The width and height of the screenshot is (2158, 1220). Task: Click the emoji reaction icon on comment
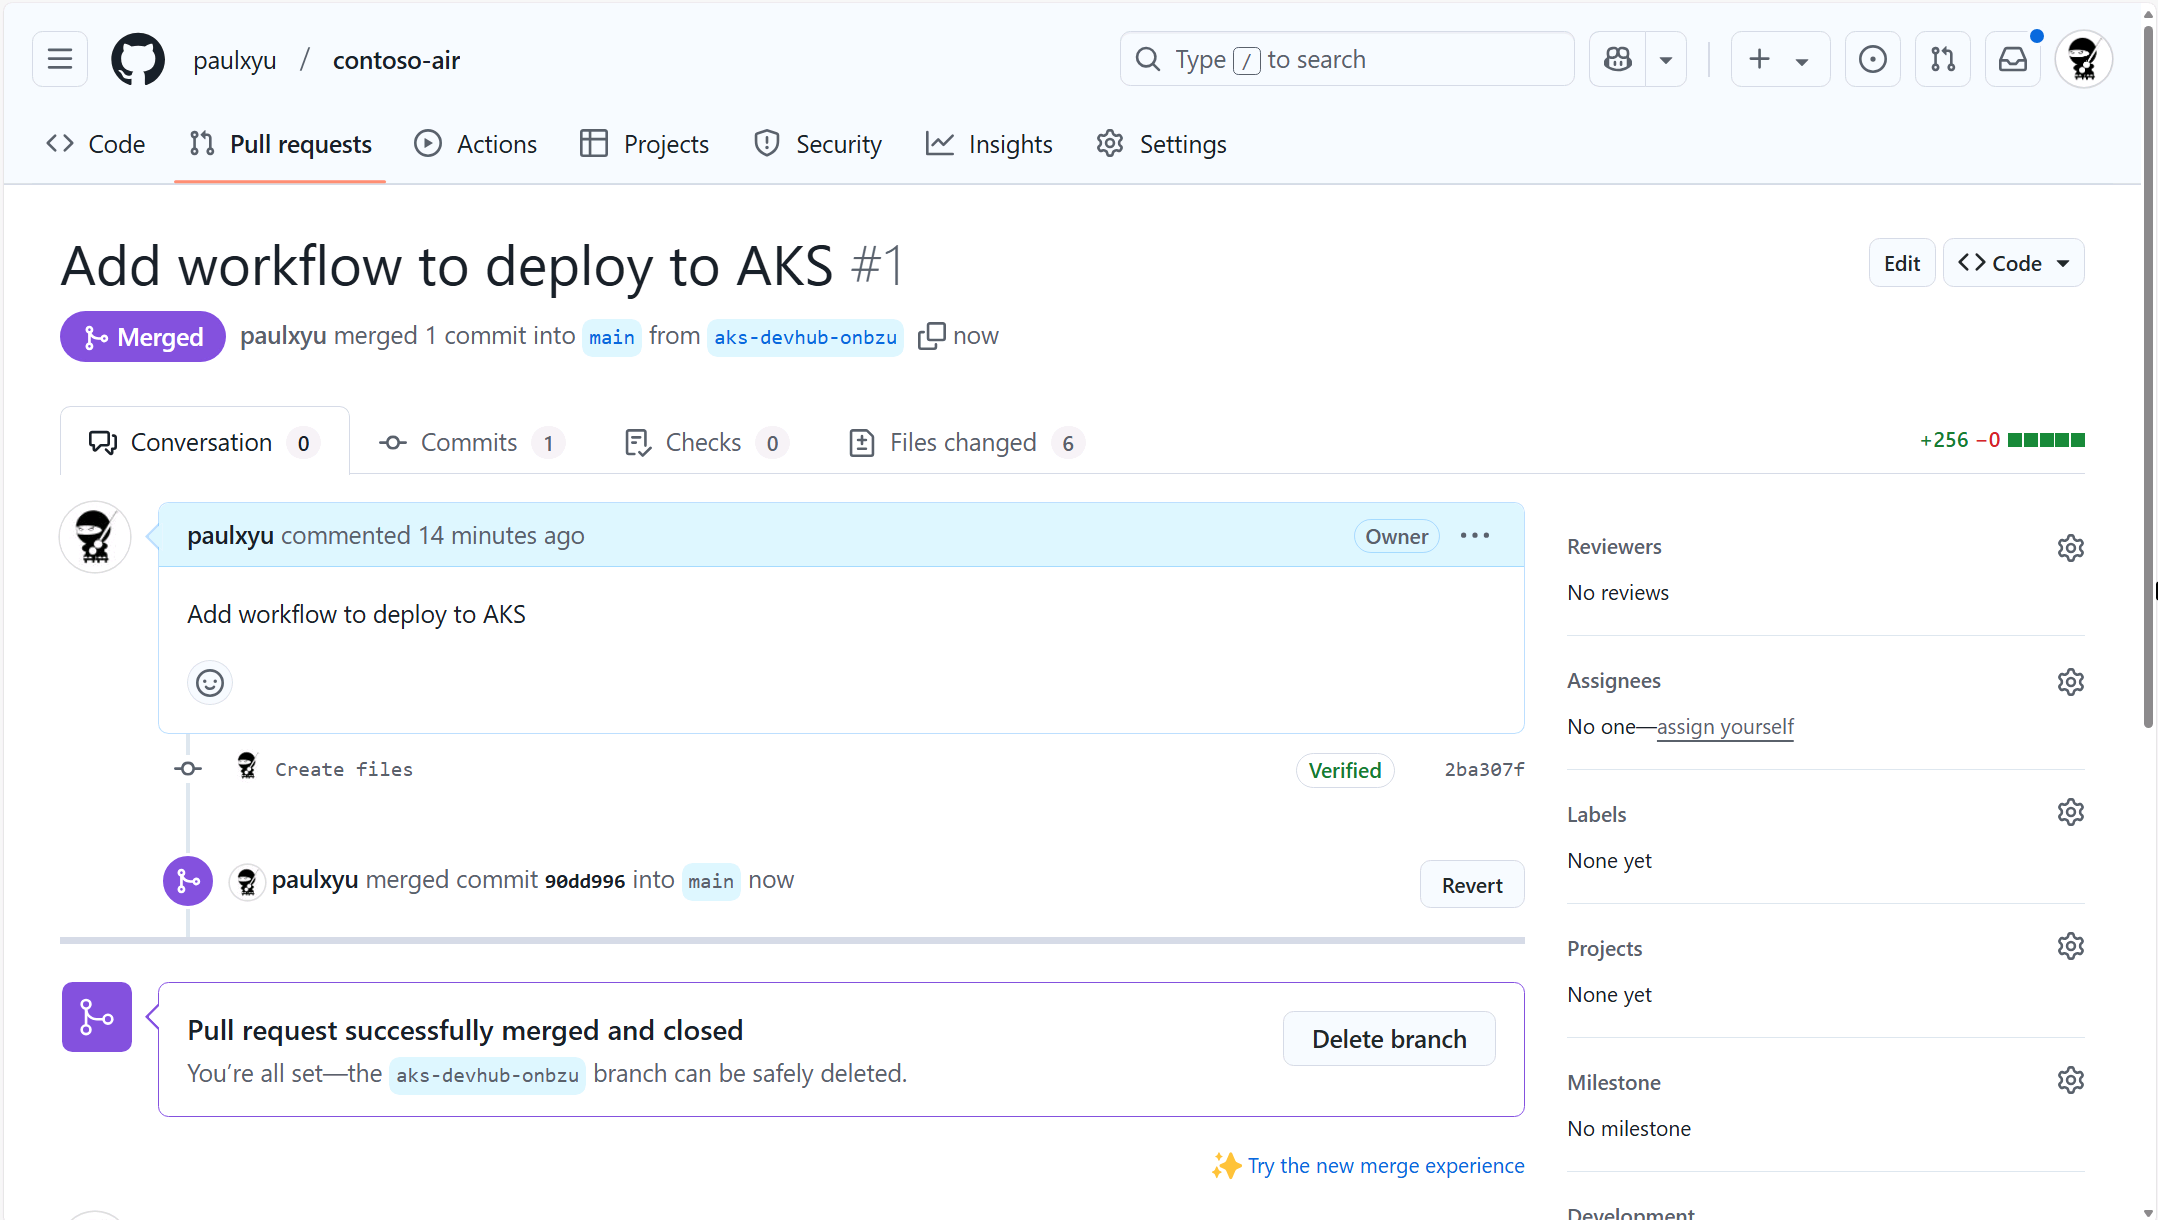click(209, 683)
